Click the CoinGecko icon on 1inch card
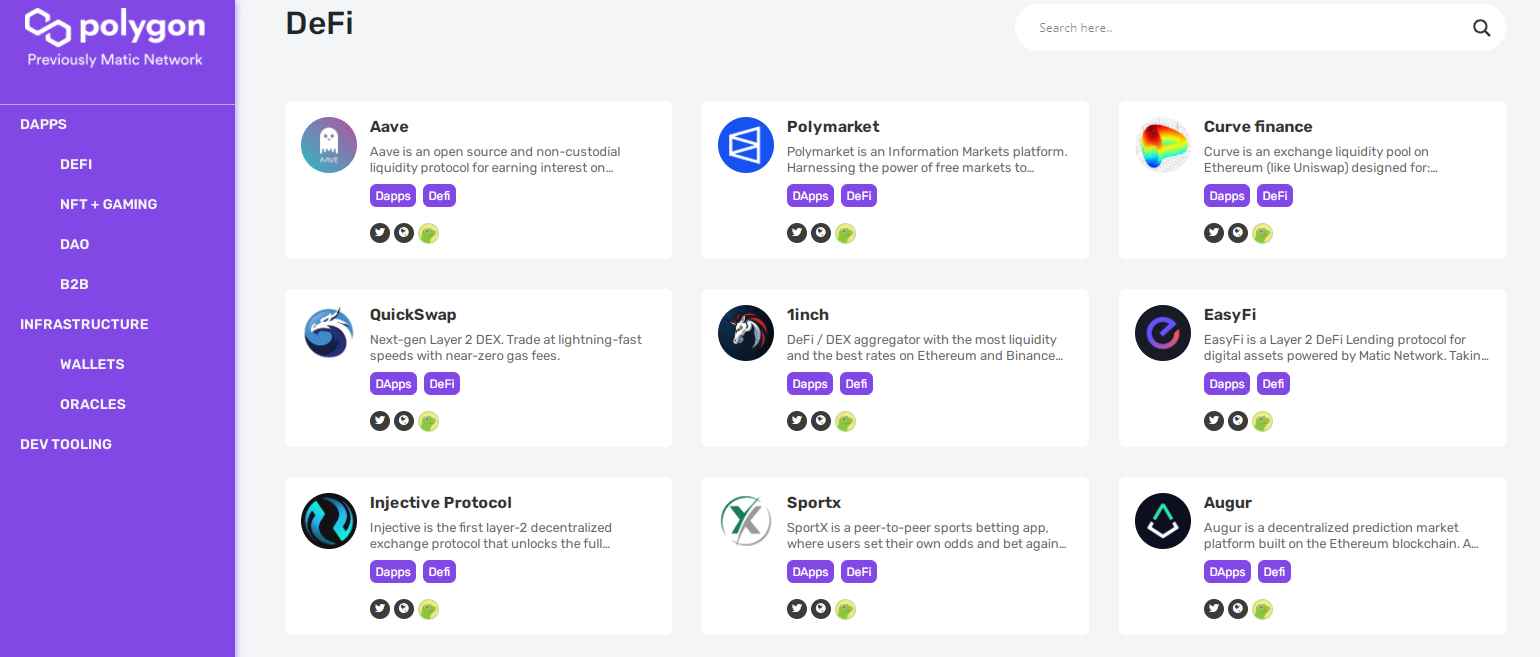Image resolution: width=1540 pixels, height=657 pixels. tap(846, 422)
